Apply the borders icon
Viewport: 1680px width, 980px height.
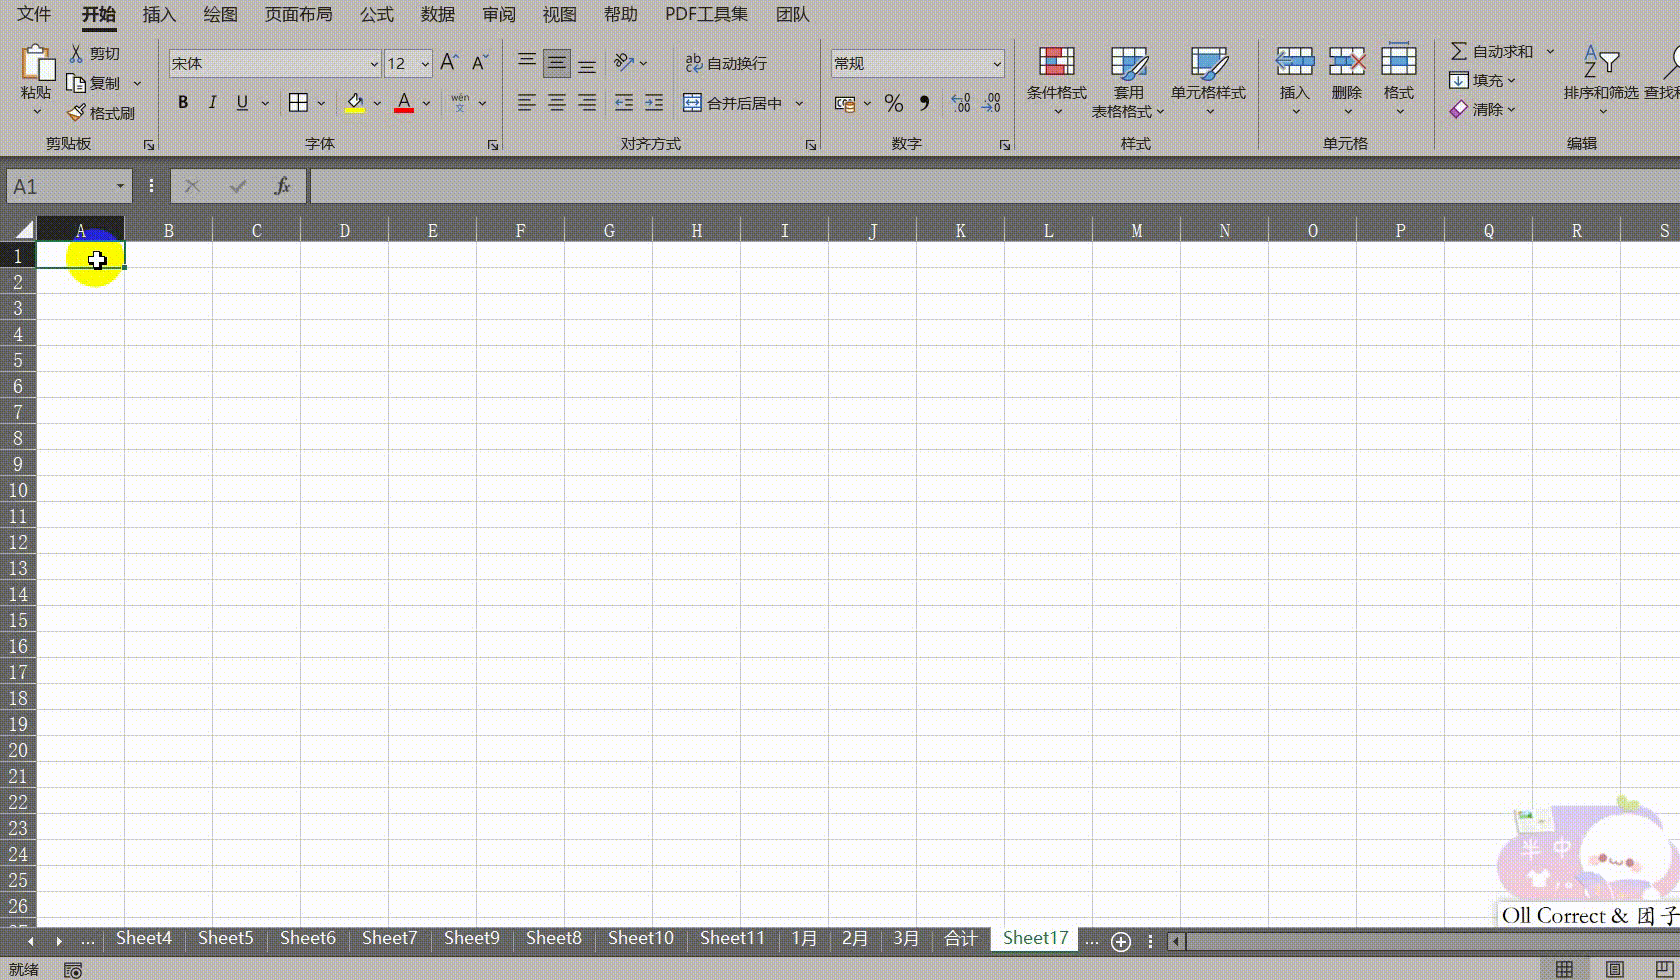click(x=298, y=103)
